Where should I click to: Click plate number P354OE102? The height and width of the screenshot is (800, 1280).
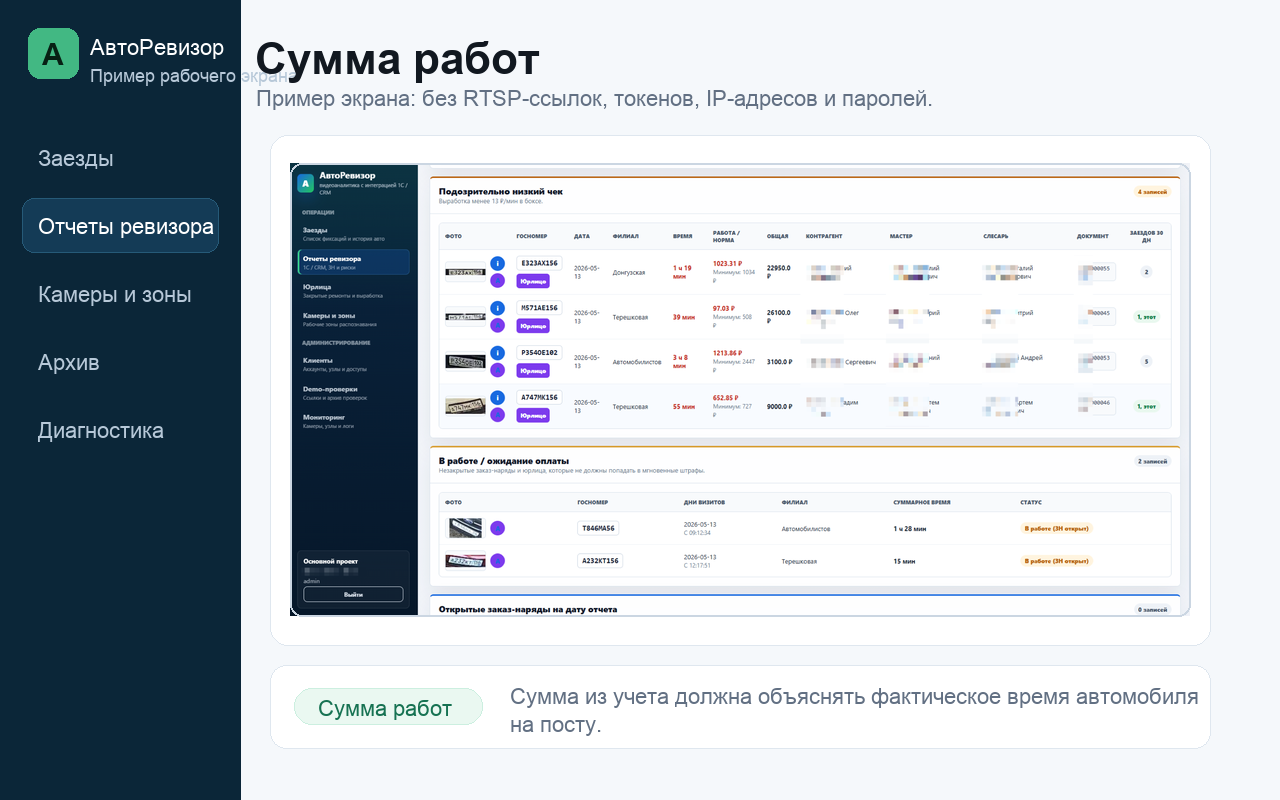(539, 353)
